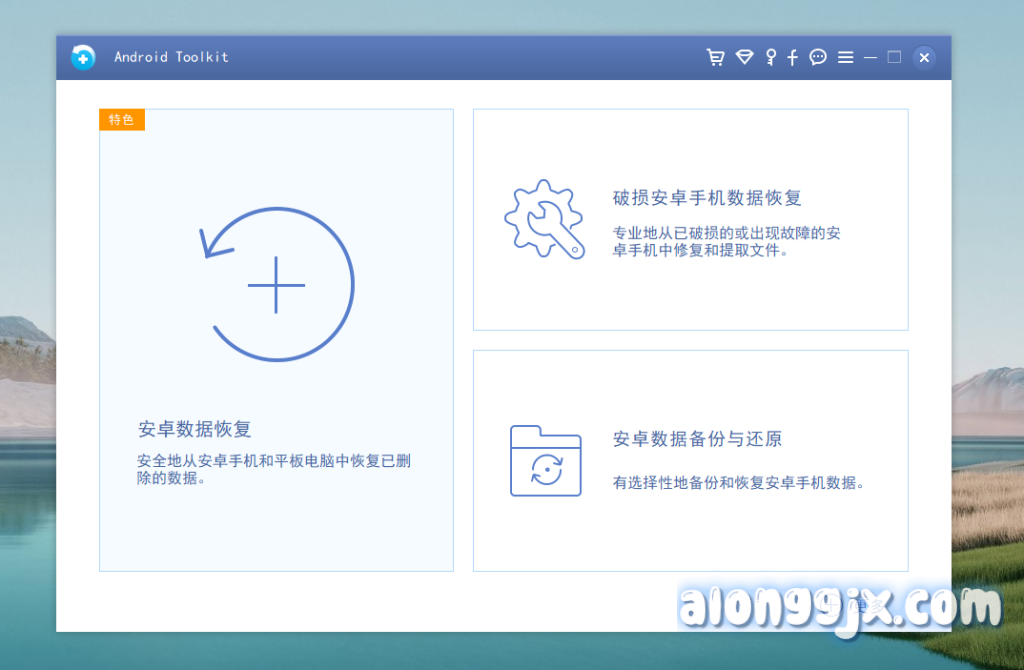This screenshot has height=670, width=1024.
Task: Maximize the Android Toolkit window
Action: pyautogui.click(x=894, y=58)
